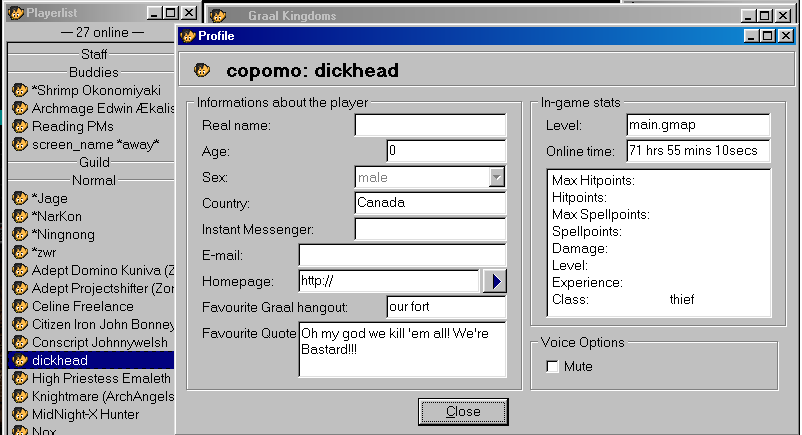Click the head icon beside Citizen Iron John Bonney
Screen dimensions: 802x435
pyautogui.click(x=19, y=324)
